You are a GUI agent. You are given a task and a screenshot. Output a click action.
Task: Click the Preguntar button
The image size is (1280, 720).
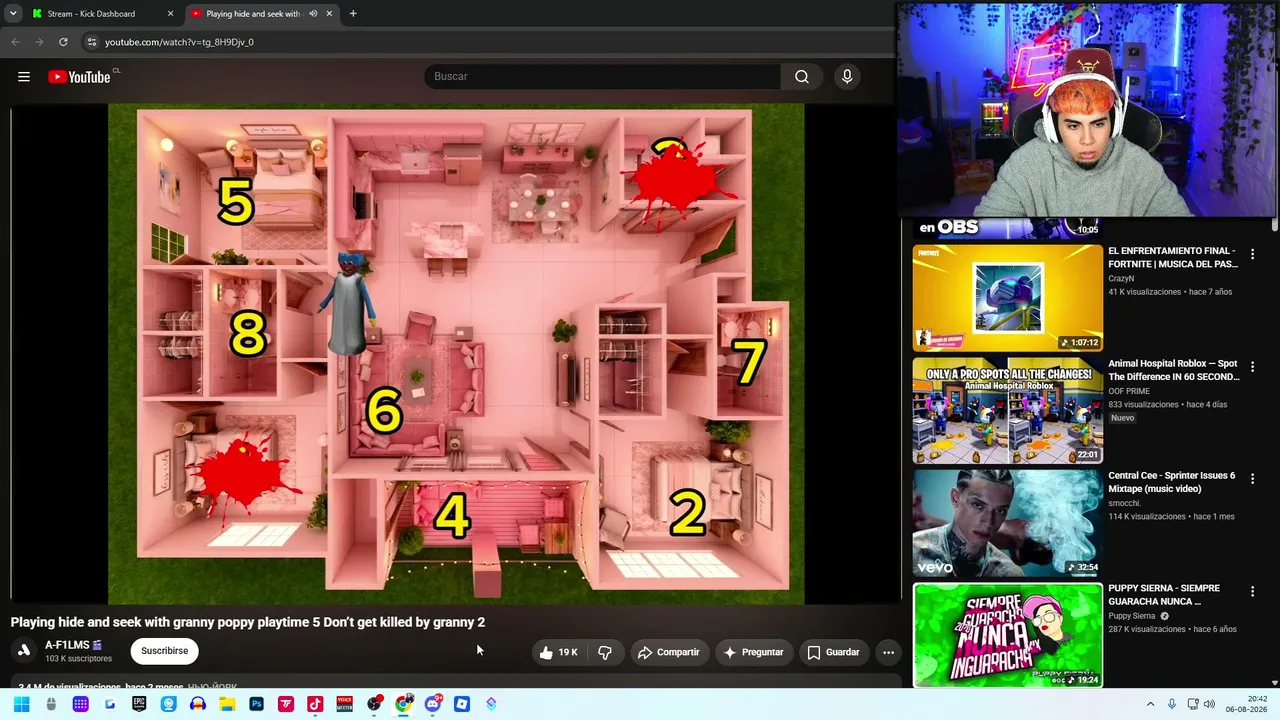(x=753, y=652)
